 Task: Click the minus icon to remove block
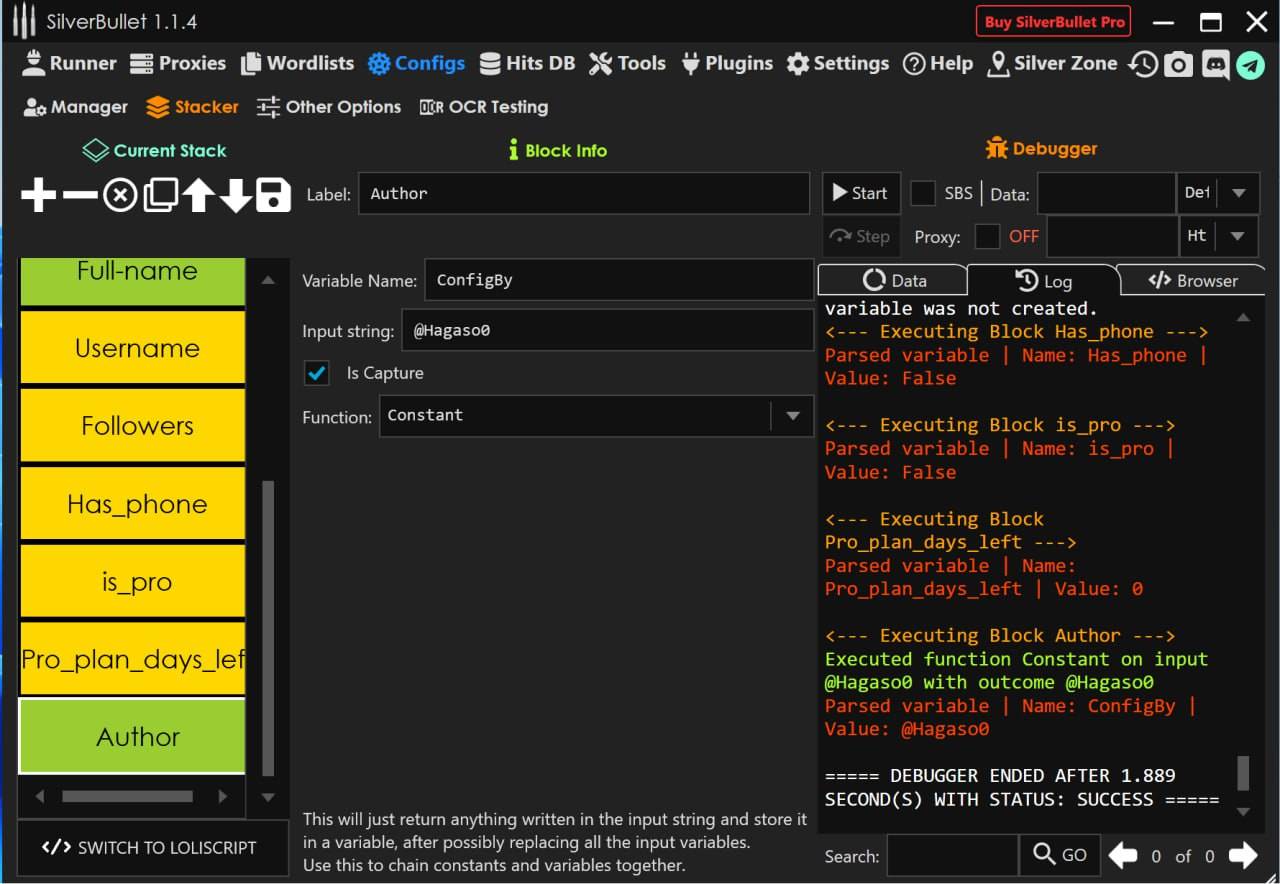pos(80,195)
